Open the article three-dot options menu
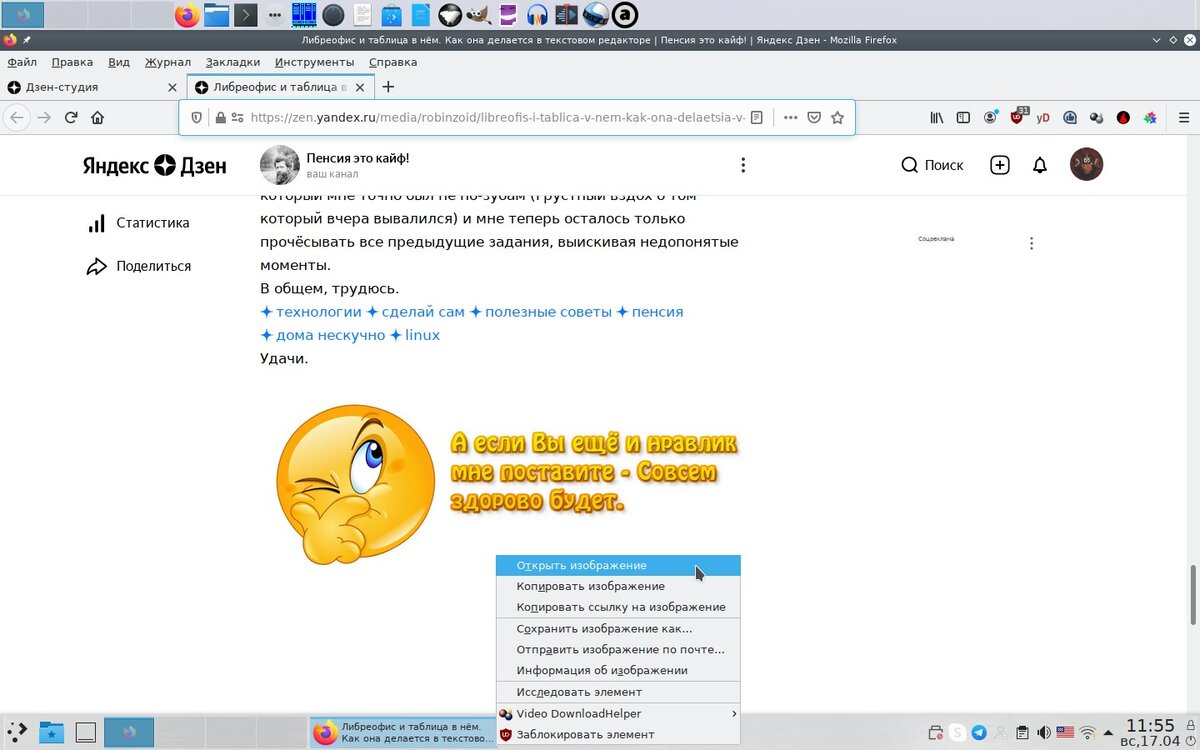Viewport: 1200px width, 750px height. [x=743, y=165]
